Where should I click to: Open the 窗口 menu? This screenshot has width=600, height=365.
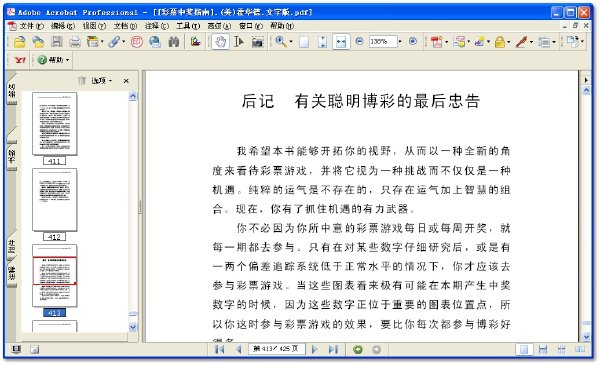click(251, 26)
